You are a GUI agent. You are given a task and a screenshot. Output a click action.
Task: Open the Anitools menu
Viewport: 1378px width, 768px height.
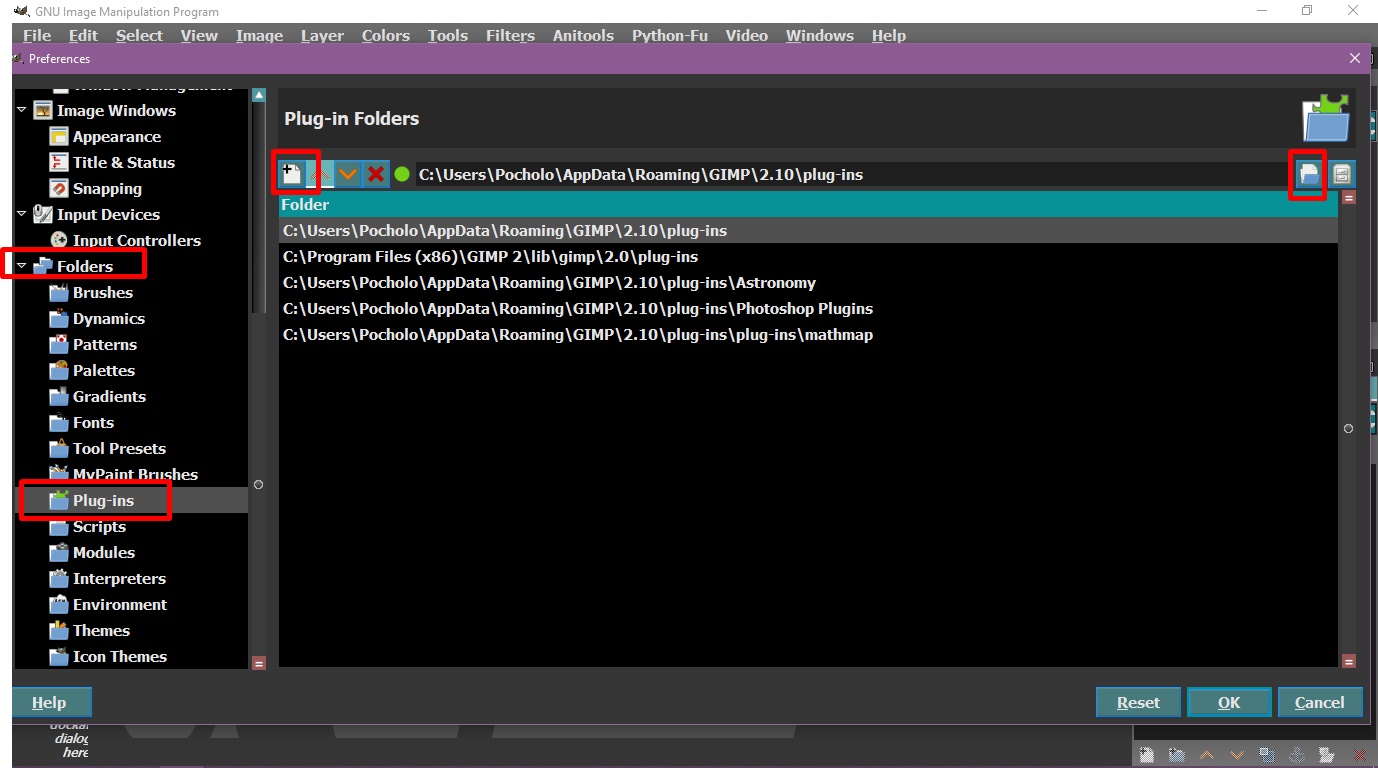click(583, 35)
